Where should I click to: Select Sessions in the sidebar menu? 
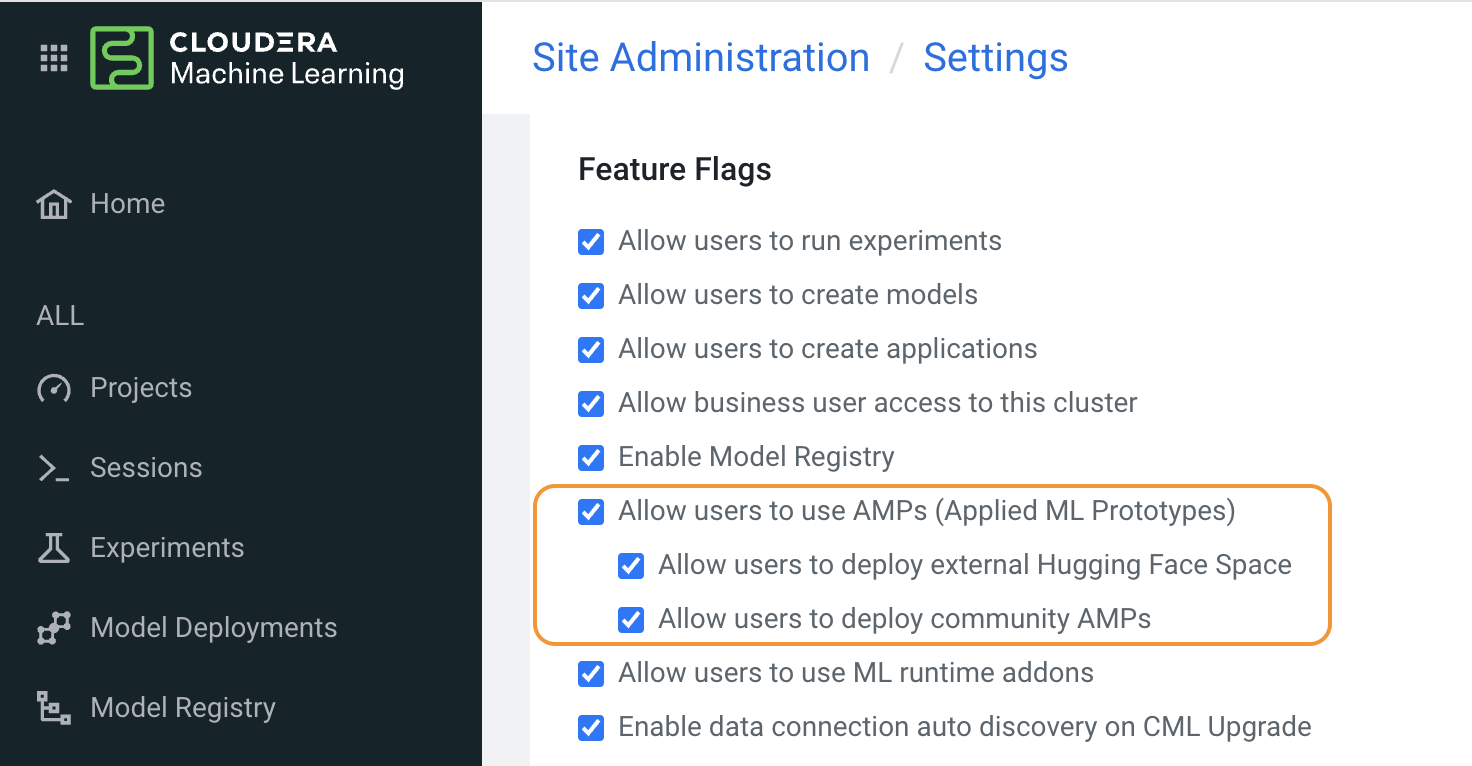147,467
